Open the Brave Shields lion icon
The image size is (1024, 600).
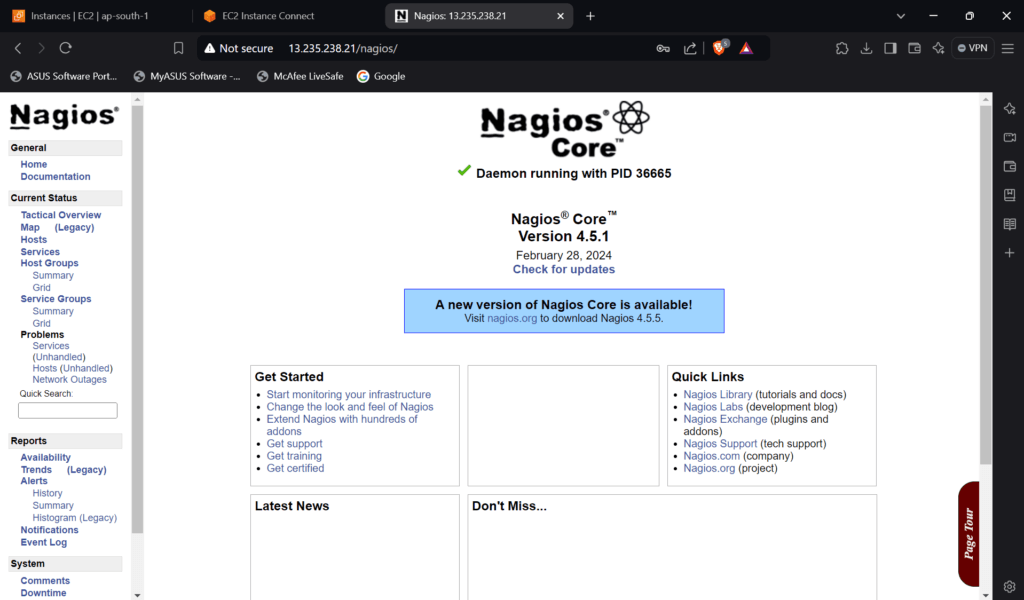coord(719,48)
